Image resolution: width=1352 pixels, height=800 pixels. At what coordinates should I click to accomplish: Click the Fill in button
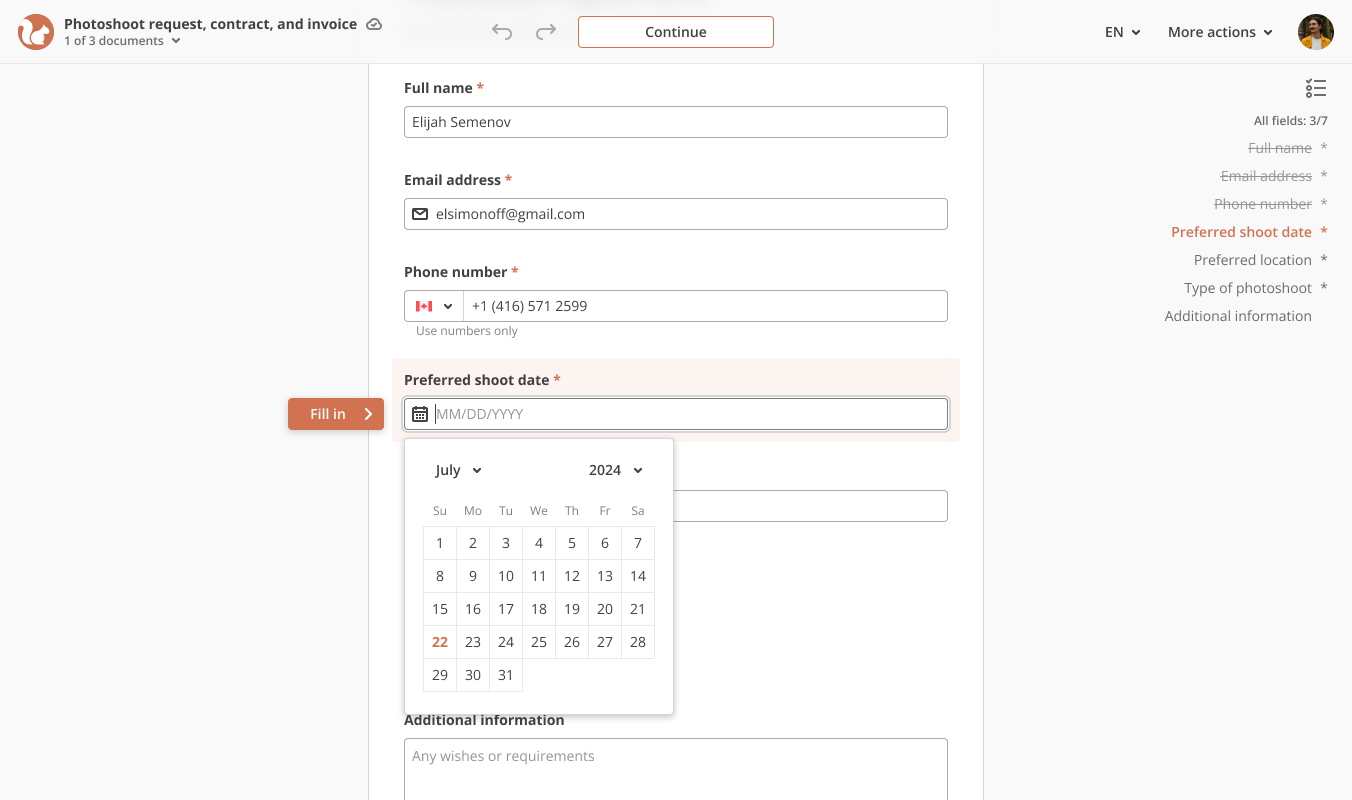click(x=336, y=414)
